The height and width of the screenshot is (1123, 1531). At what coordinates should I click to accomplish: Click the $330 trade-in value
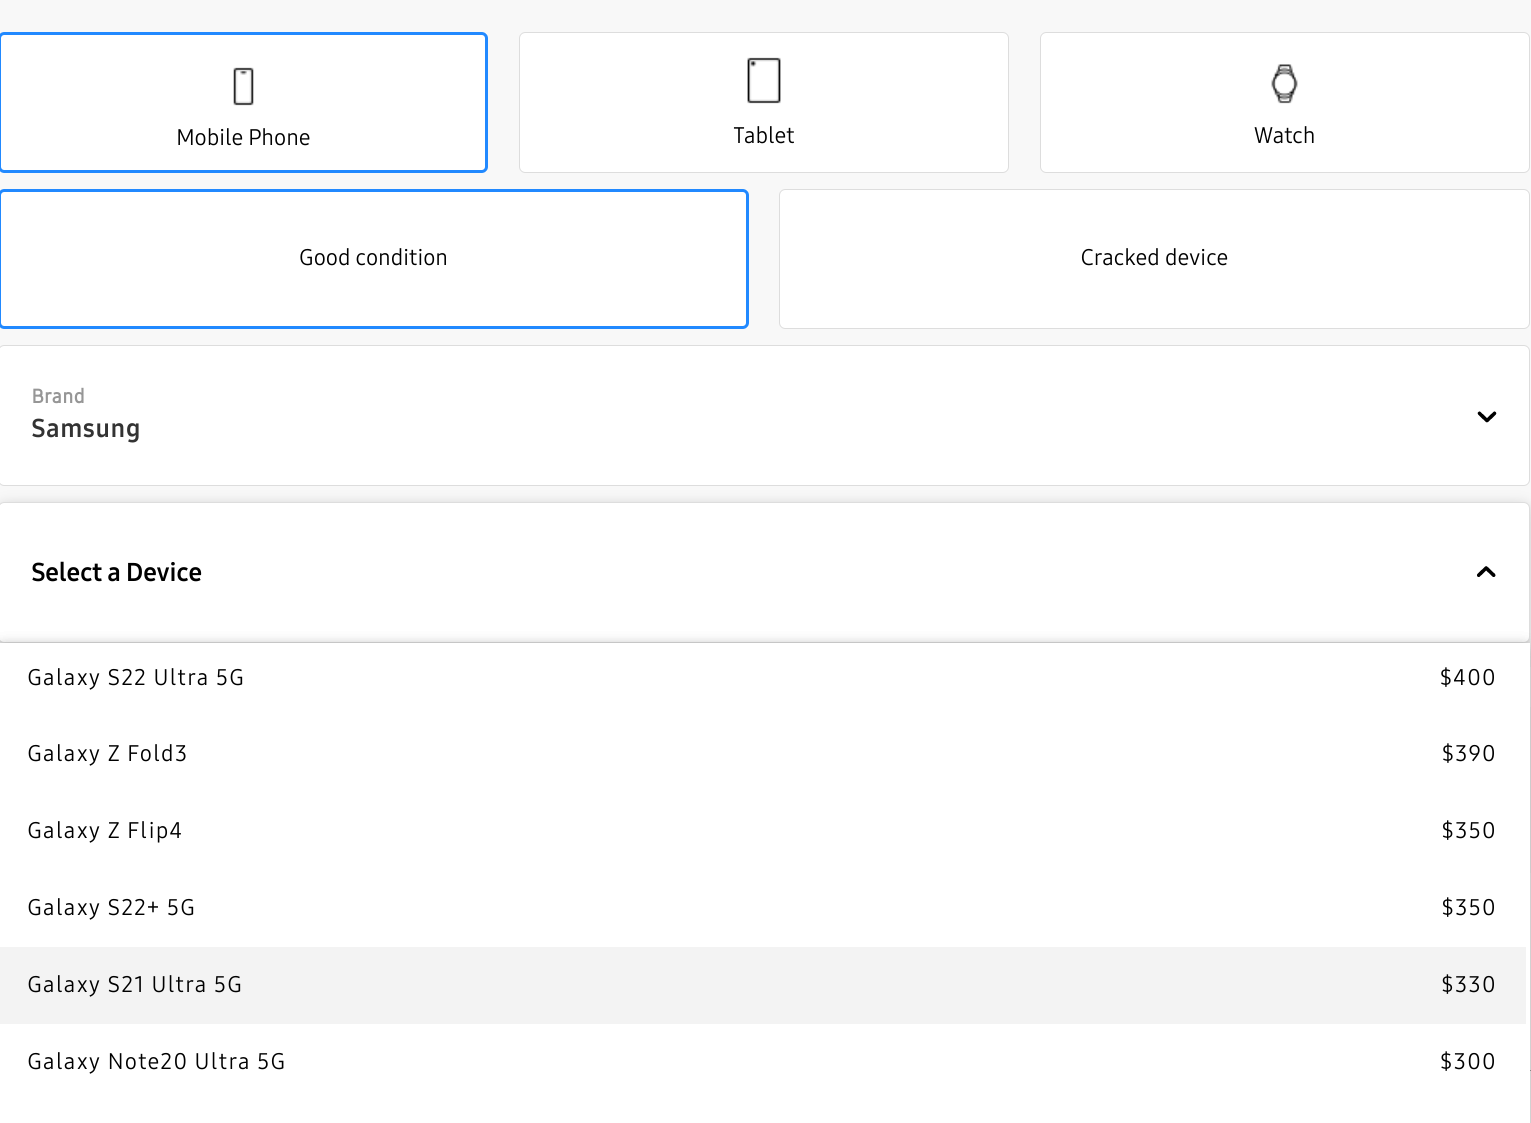[1468, 985]
